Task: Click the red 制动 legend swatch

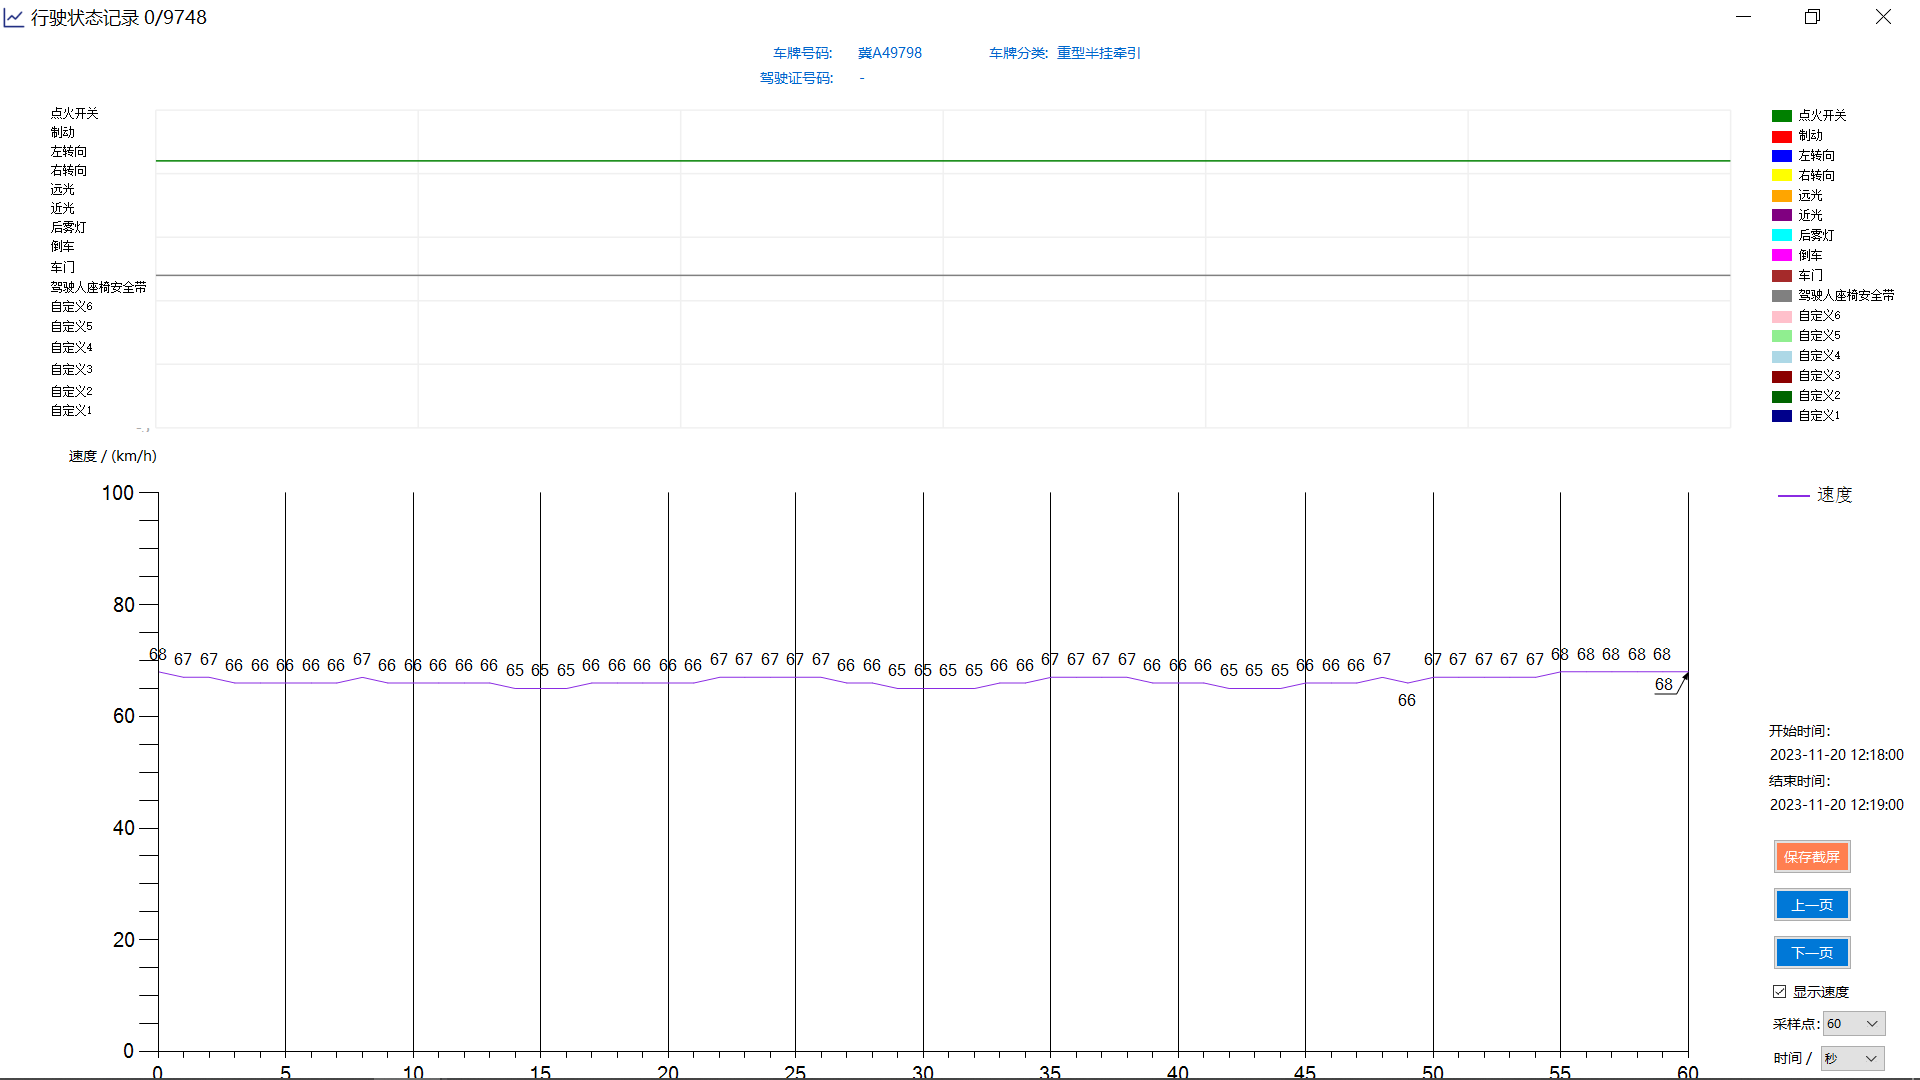Action: [1782, 136]
